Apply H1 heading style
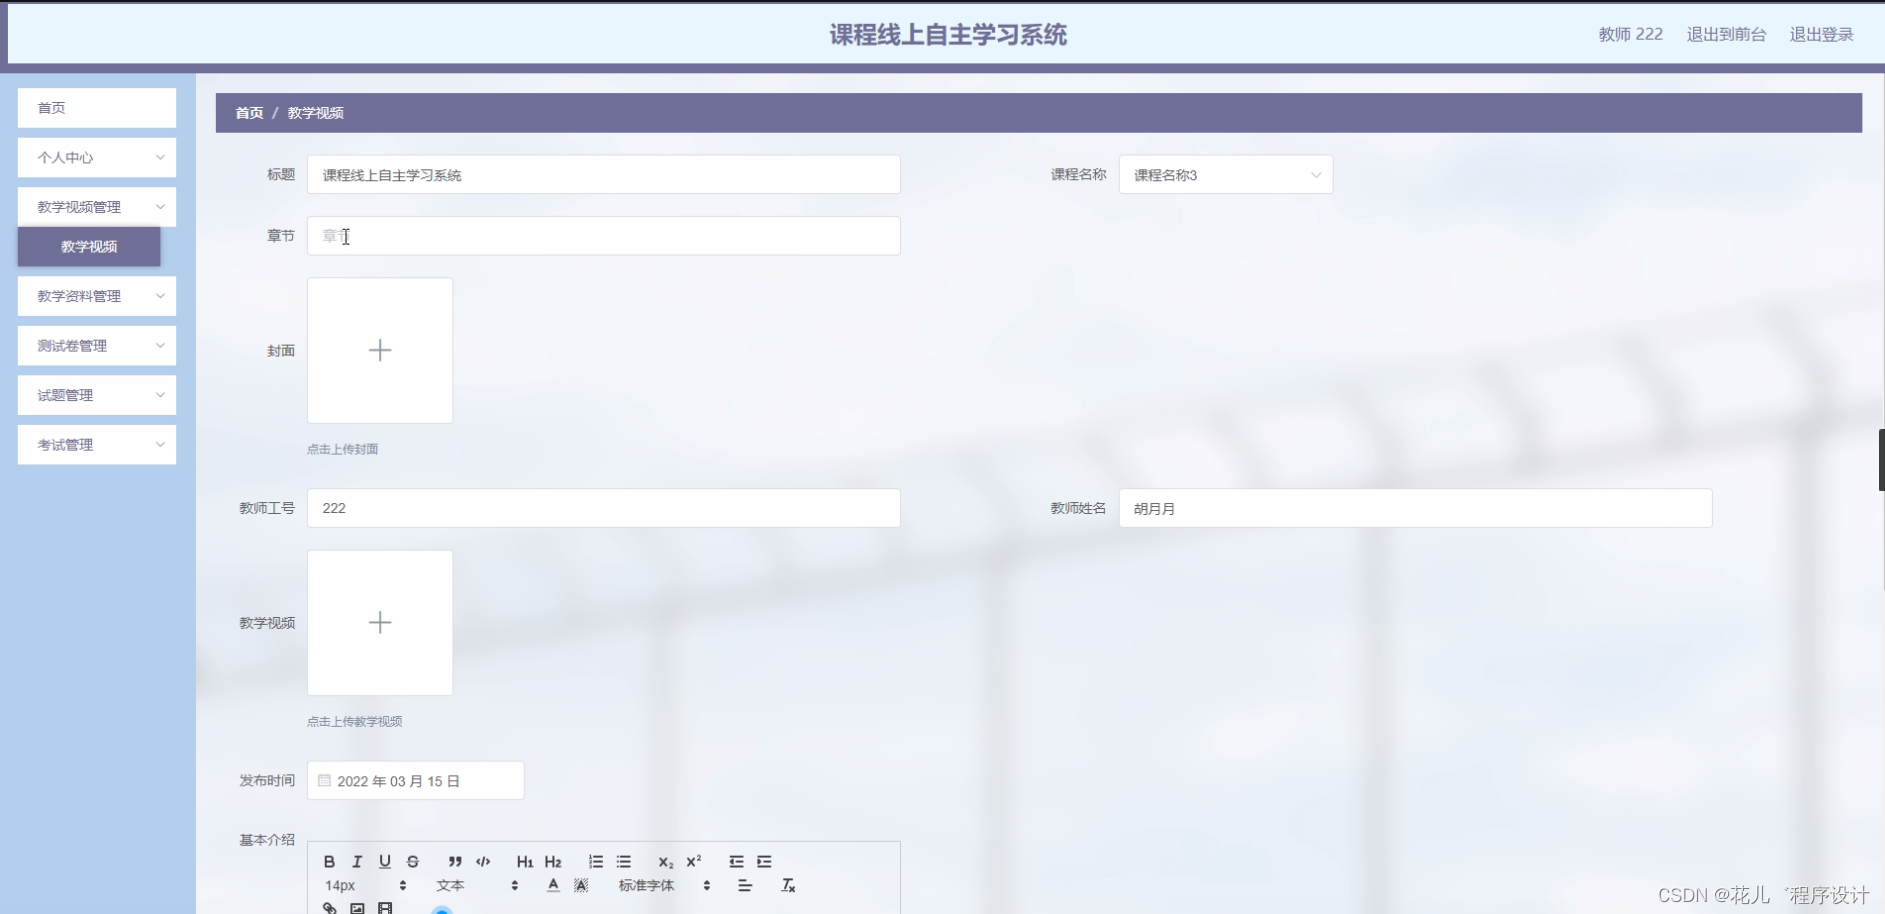1885x914 pixels. [525, 861]
